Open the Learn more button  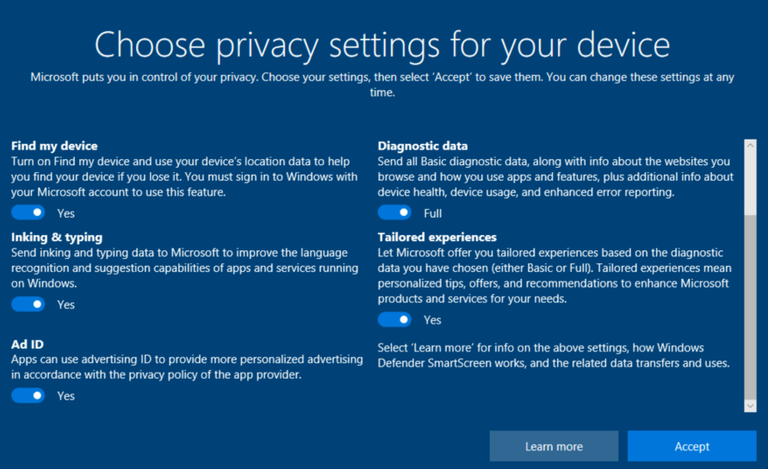(553, 446)
